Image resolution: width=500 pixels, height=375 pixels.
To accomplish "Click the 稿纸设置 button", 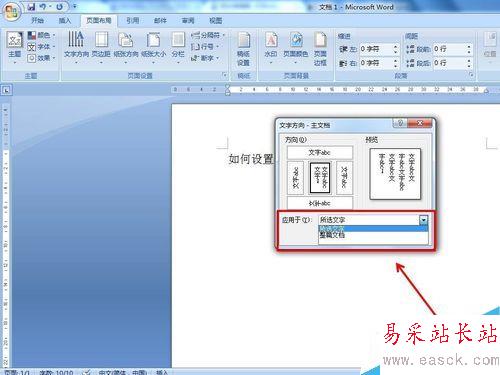I will click(244, 49).
